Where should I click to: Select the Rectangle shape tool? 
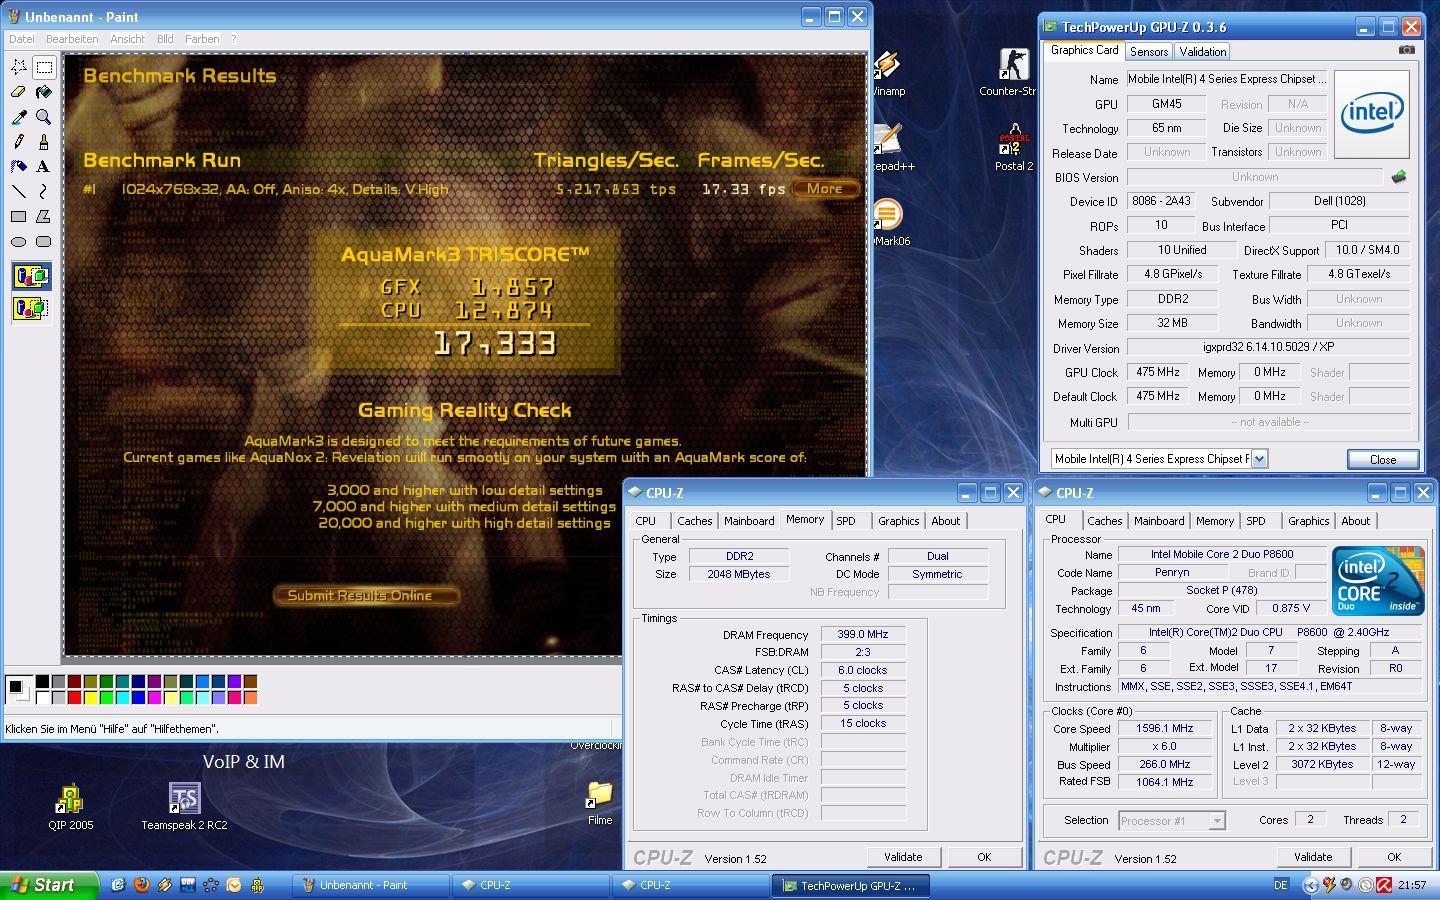(18, 216)
